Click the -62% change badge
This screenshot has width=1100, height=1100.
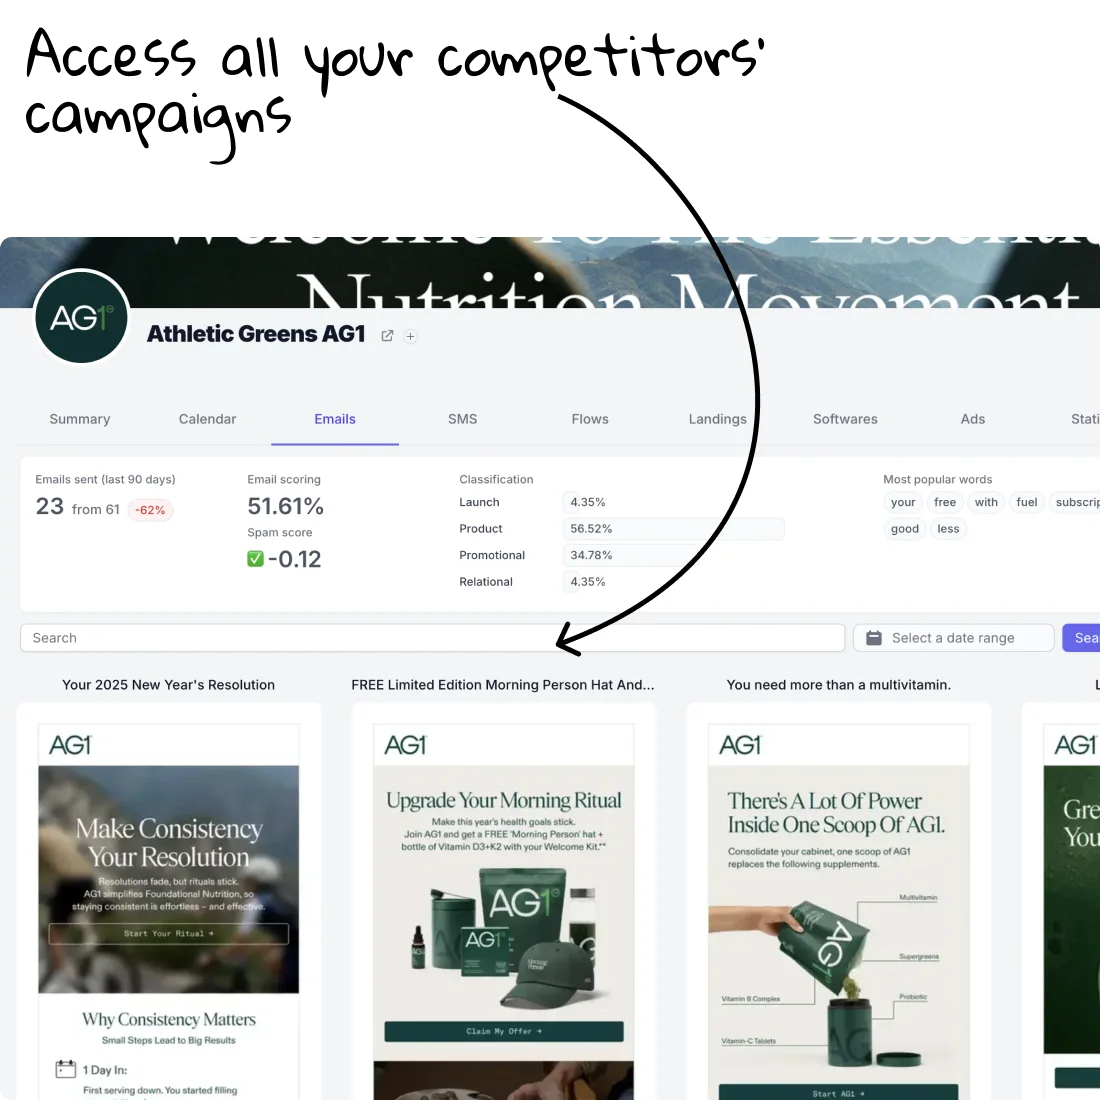pyautogui.click(x=150, y=510)
